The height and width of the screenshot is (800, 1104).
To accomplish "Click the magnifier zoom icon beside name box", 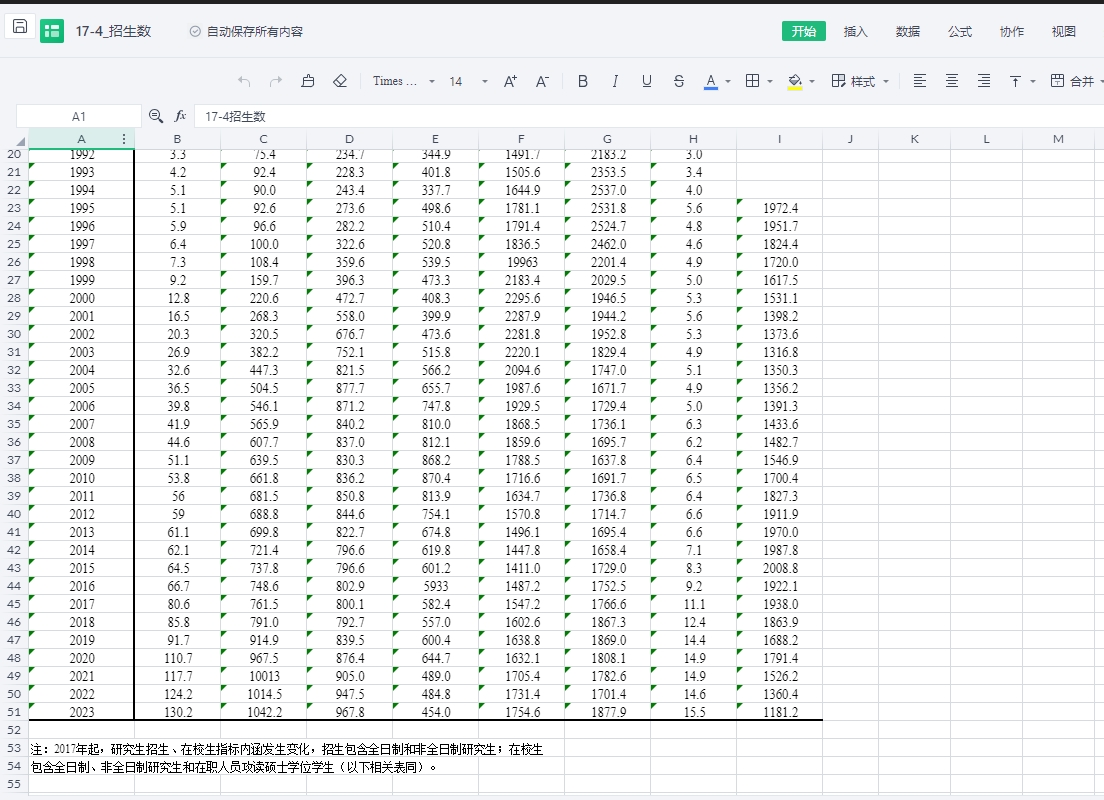I will click(x=156, y=116).
